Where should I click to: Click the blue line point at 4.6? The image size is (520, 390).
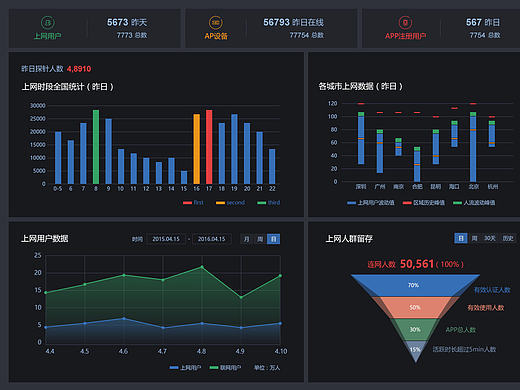tap(124, 319)
